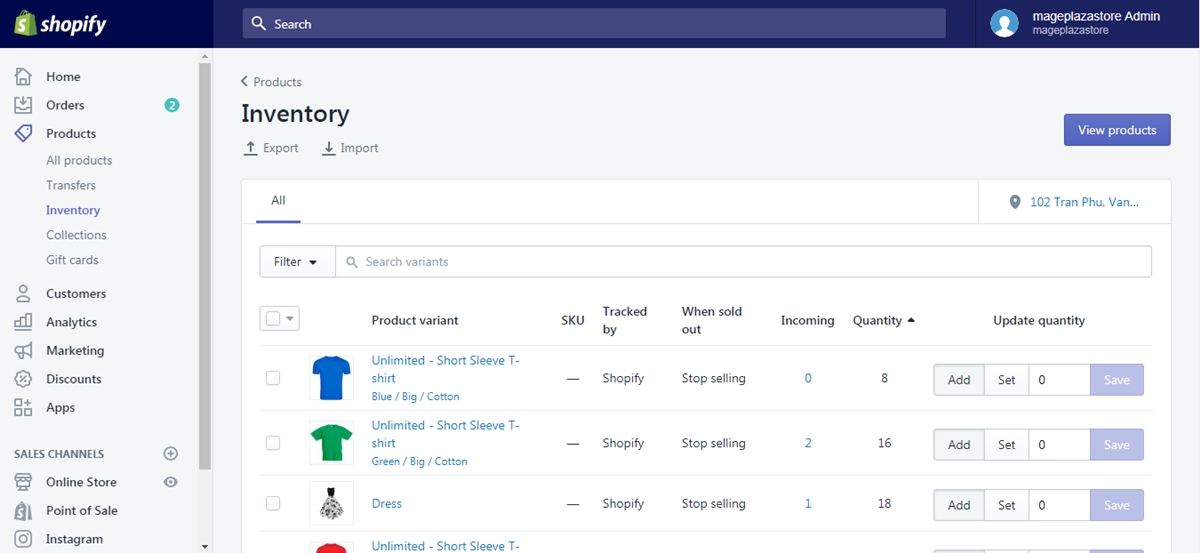Open Transfers in sidebar

click(71, 185)
